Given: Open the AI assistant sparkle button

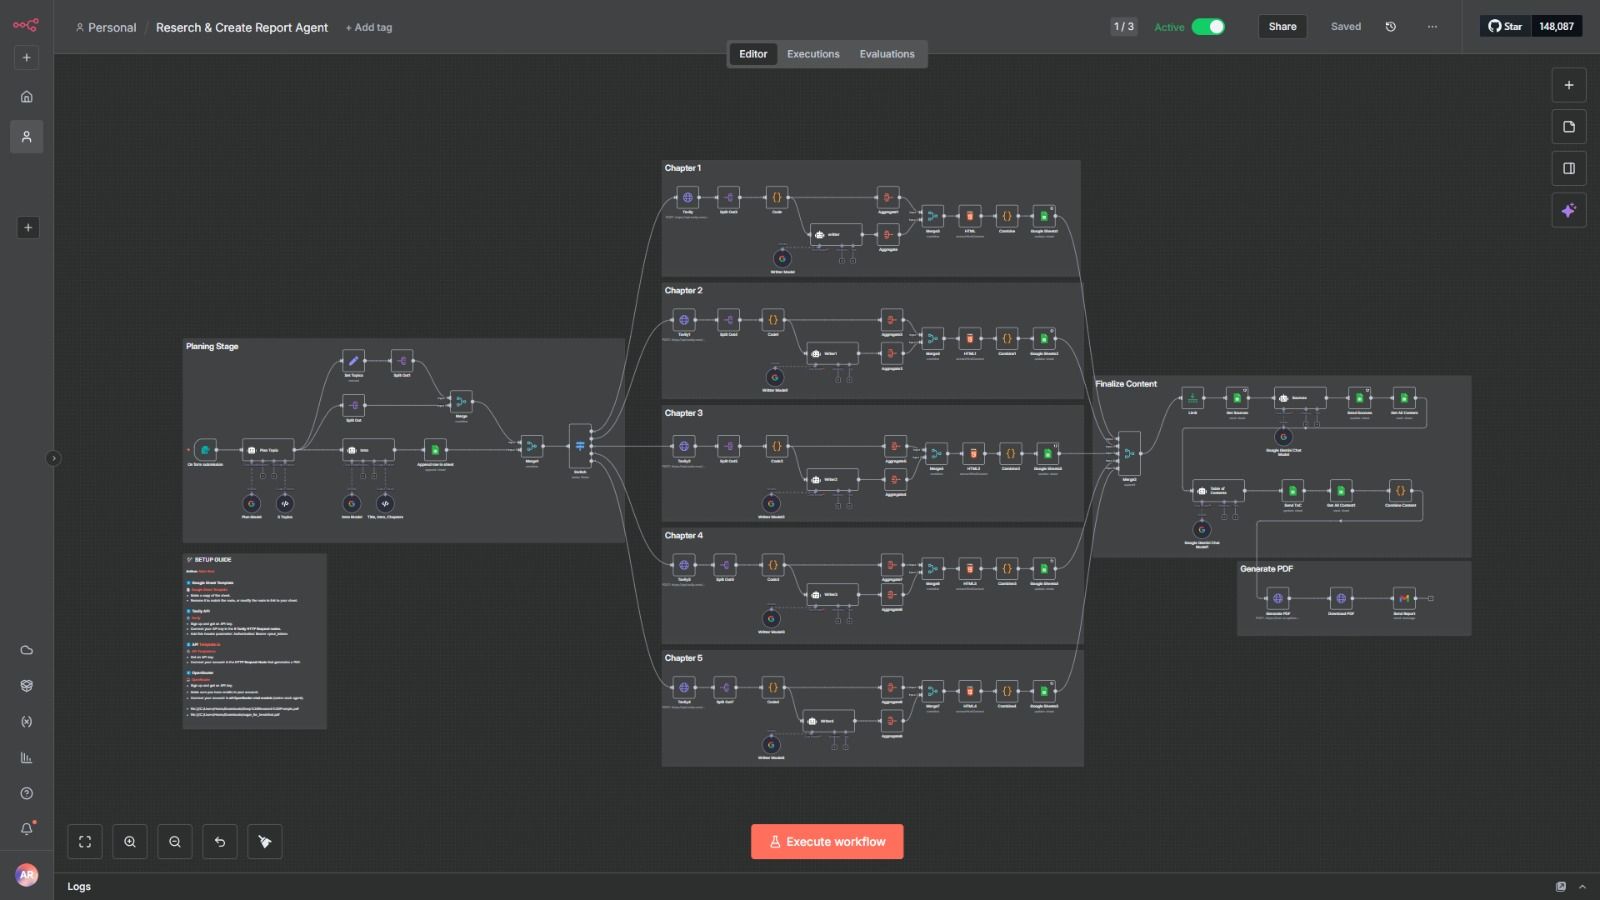Looking at the screenshot, I should coord(1569,210).
